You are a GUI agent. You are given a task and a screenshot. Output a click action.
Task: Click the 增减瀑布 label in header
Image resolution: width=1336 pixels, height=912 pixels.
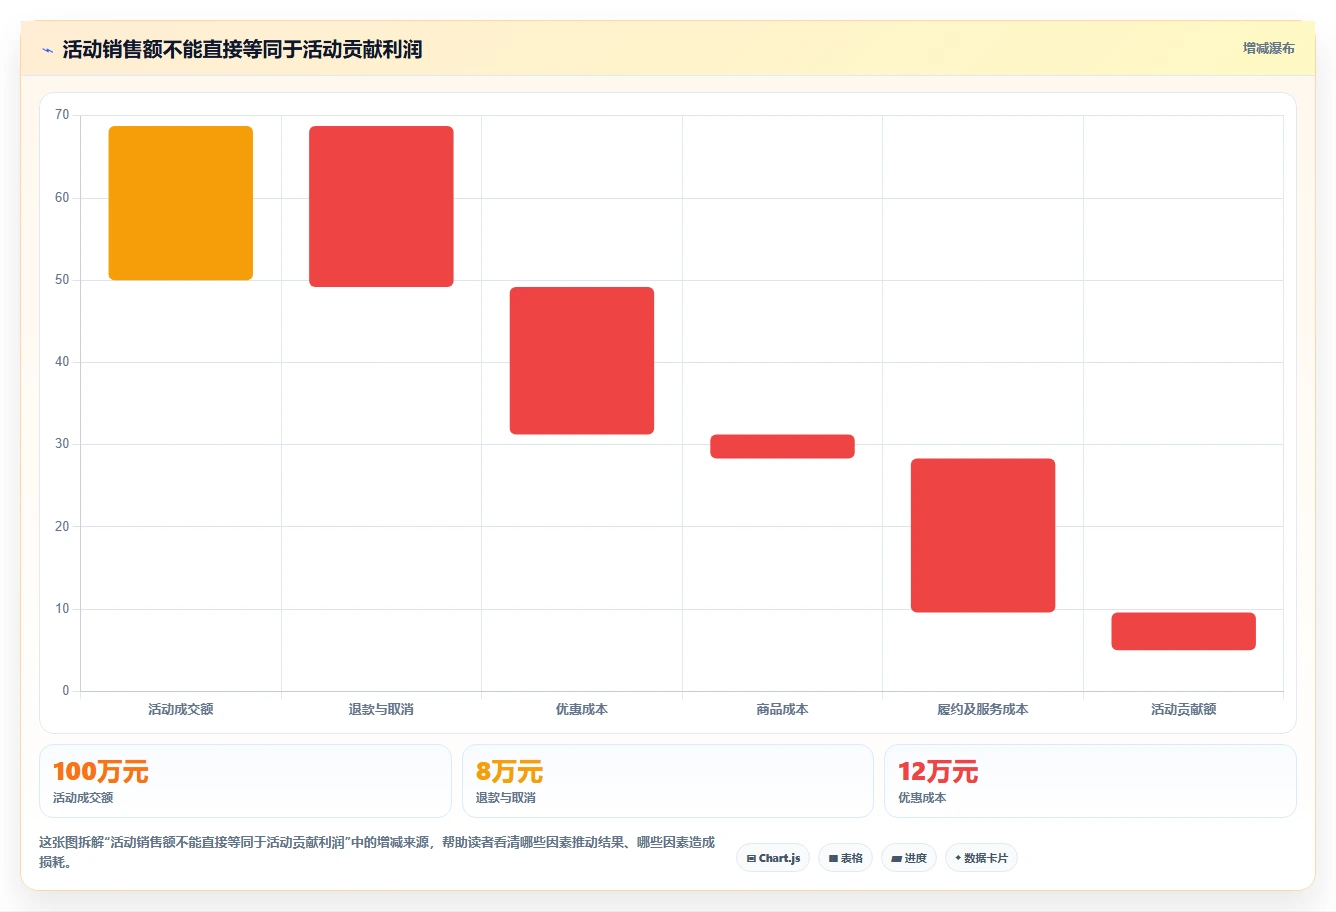pyautogui.click(x=1268, y=48)
